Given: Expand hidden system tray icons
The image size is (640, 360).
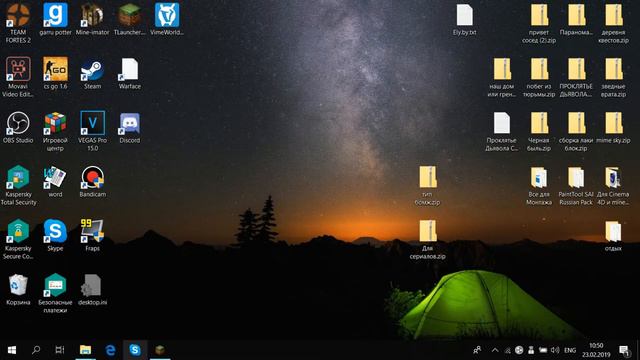Looking at the screenshot, I should coord(495,350).
